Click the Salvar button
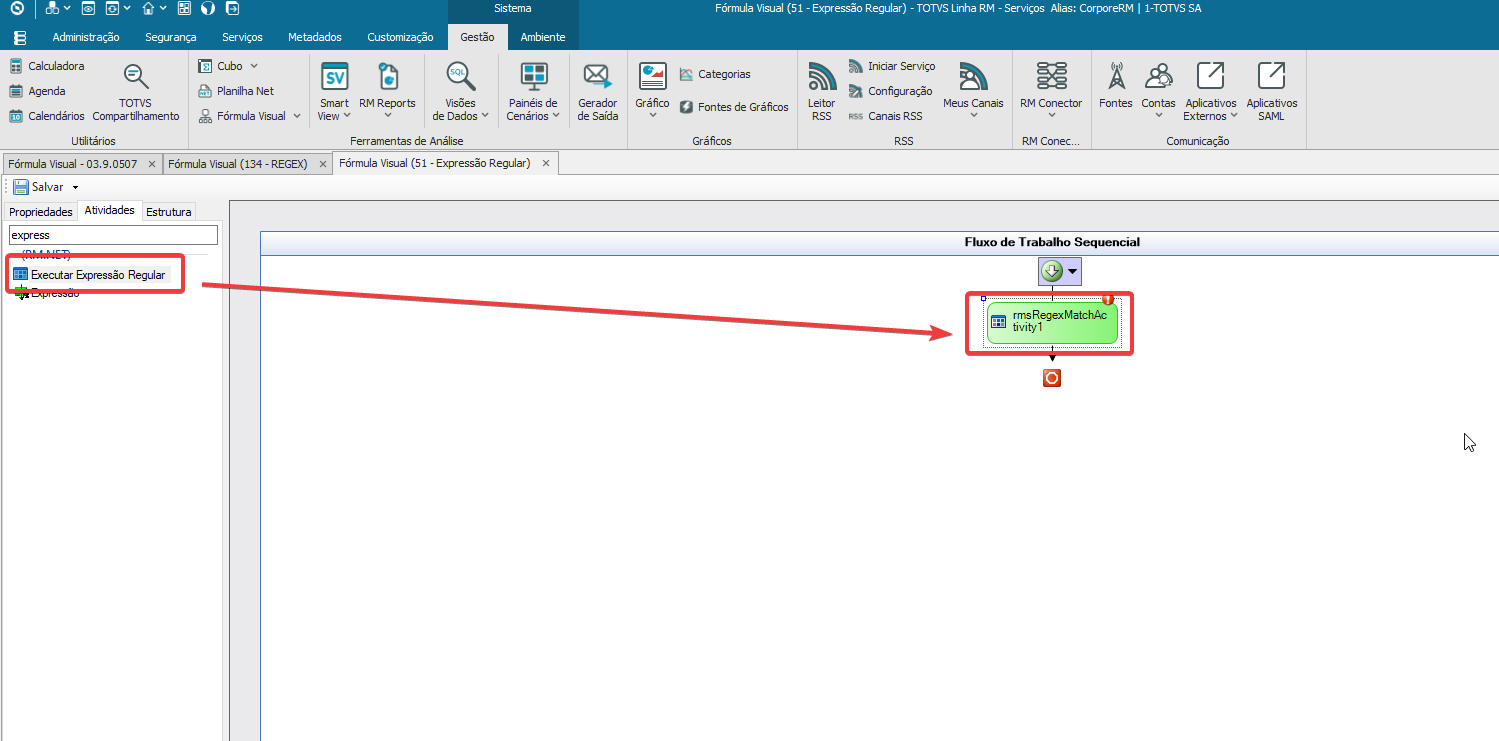The height and width of the screenshot is (741, 1499). pos(40,187)
